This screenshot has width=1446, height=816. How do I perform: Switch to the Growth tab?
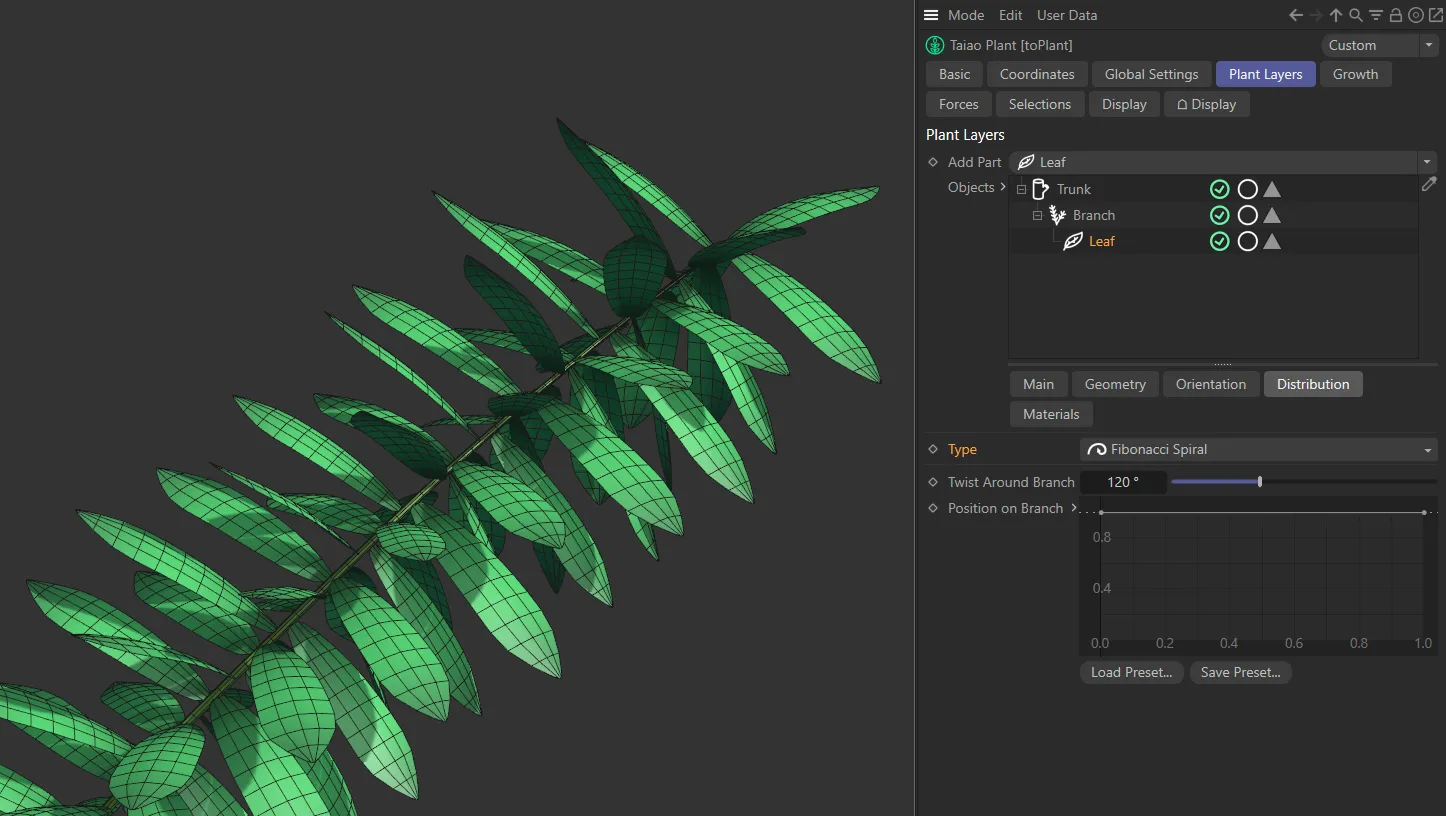(1356, 73)
